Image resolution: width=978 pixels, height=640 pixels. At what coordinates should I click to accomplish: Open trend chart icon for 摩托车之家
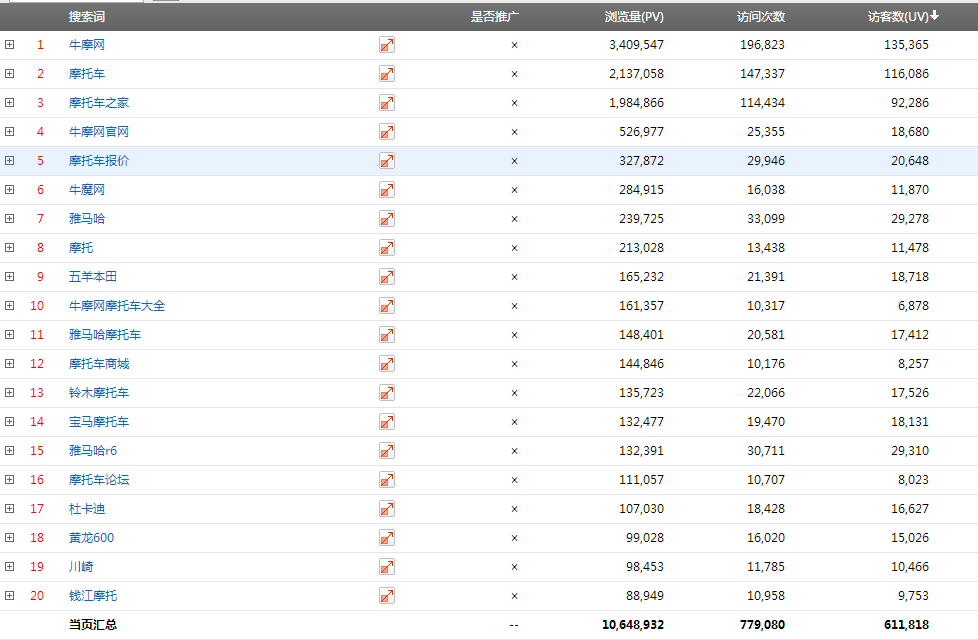click(x=387, y=103)
